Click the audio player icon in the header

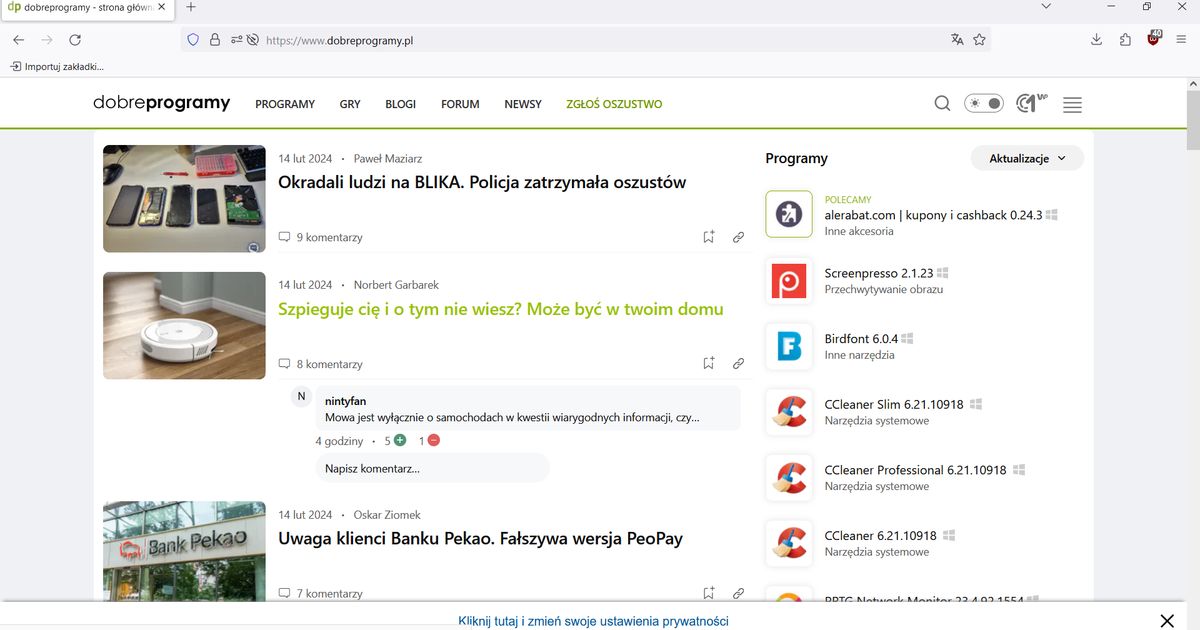1030,102
